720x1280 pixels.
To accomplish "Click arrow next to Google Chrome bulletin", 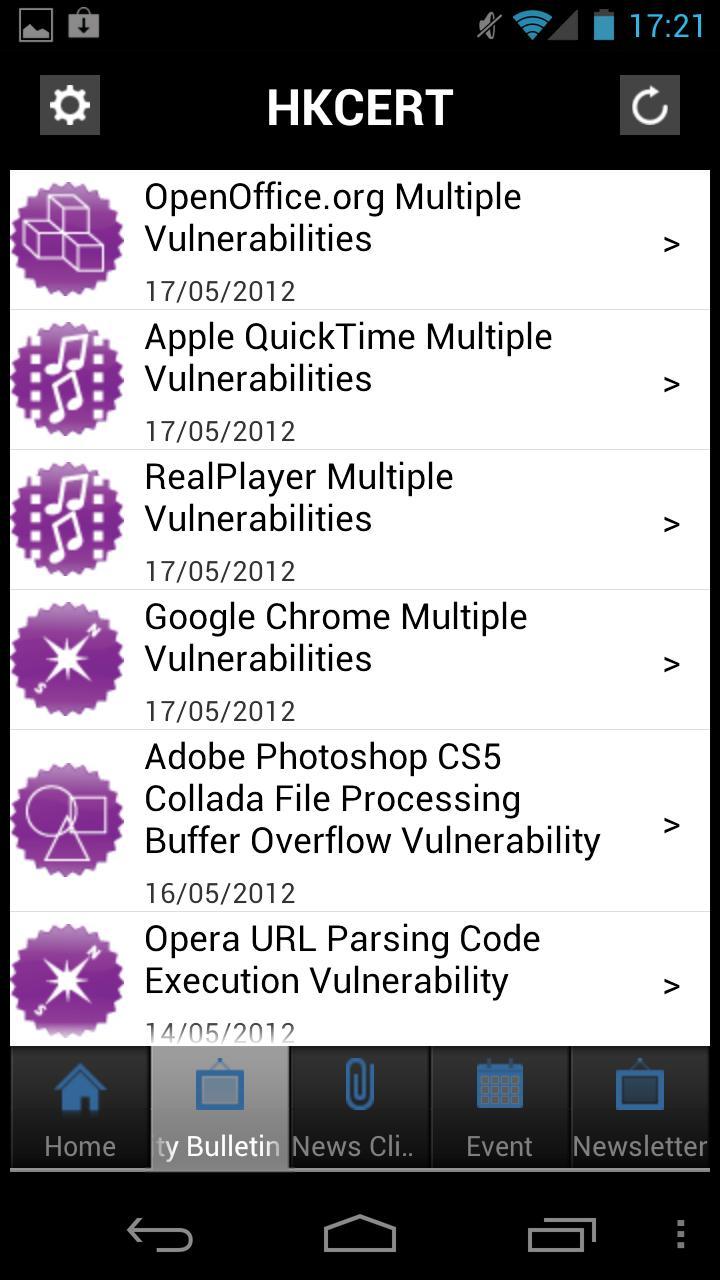I will (x=672, y=664).
